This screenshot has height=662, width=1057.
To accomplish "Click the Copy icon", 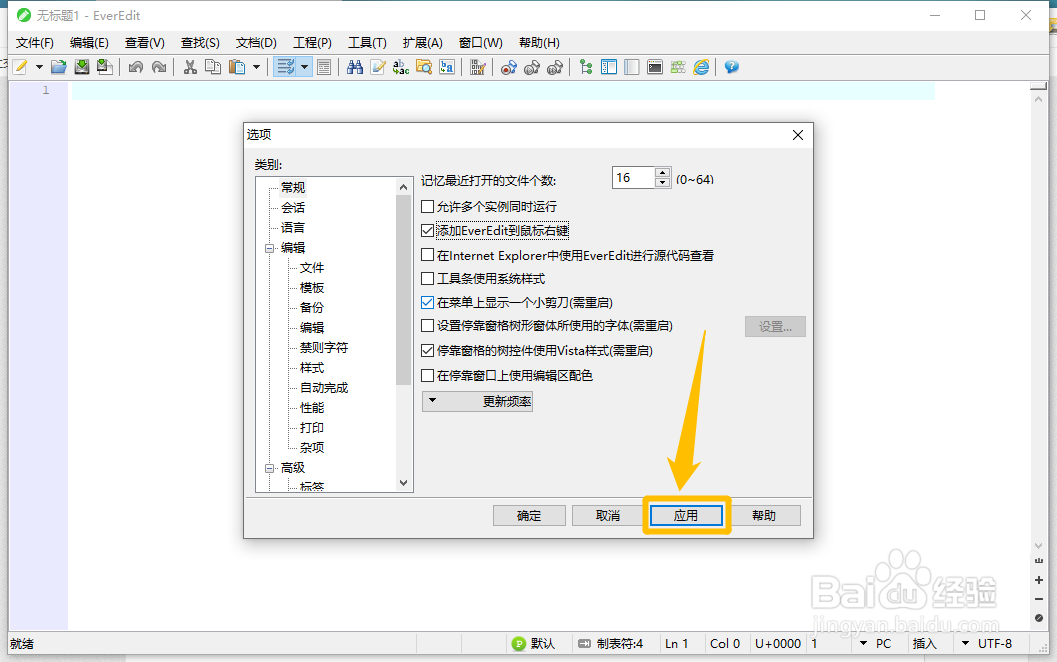I will (213, 67).
